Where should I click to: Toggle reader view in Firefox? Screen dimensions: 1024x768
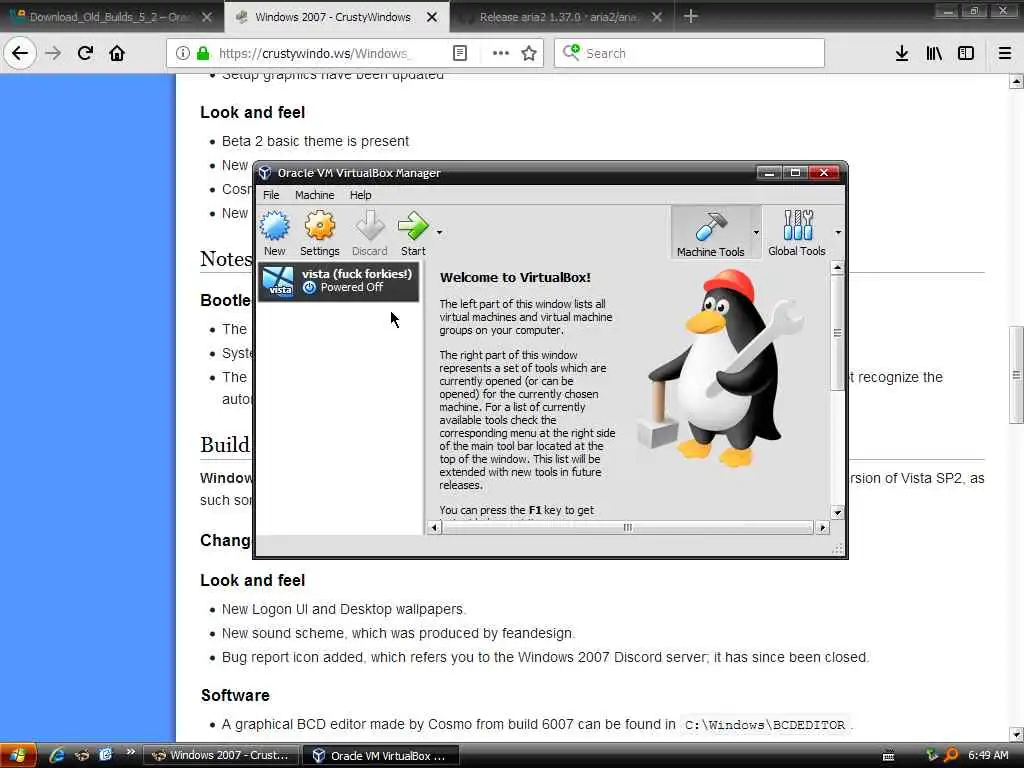coord(460,53)
